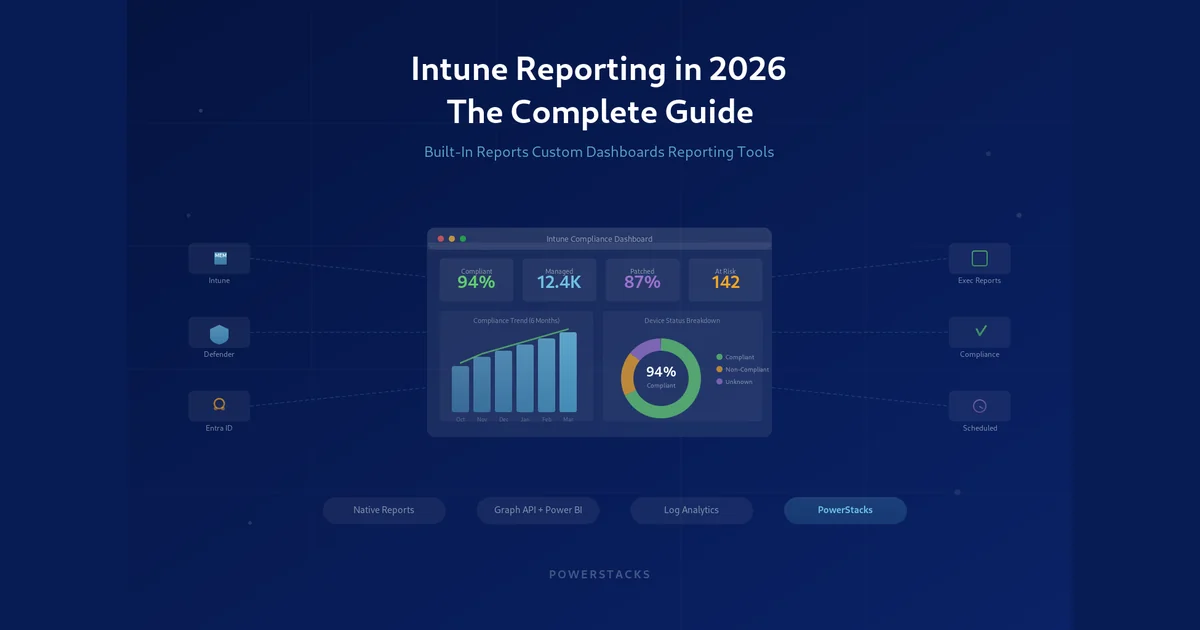Viewport: 1200px width, 630px height.
Task: Click the Nov bar in trend chart
Action: pyautogui.click(x=482, y=385)
